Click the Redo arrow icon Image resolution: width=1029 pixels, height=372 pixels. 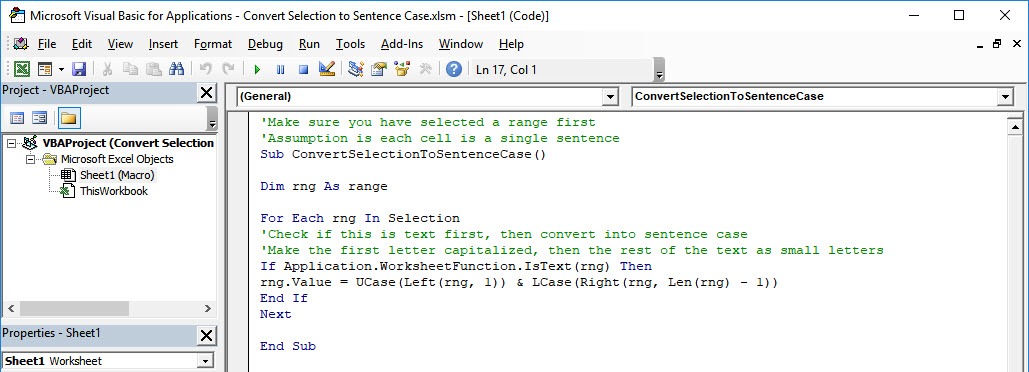coord(228,69)
